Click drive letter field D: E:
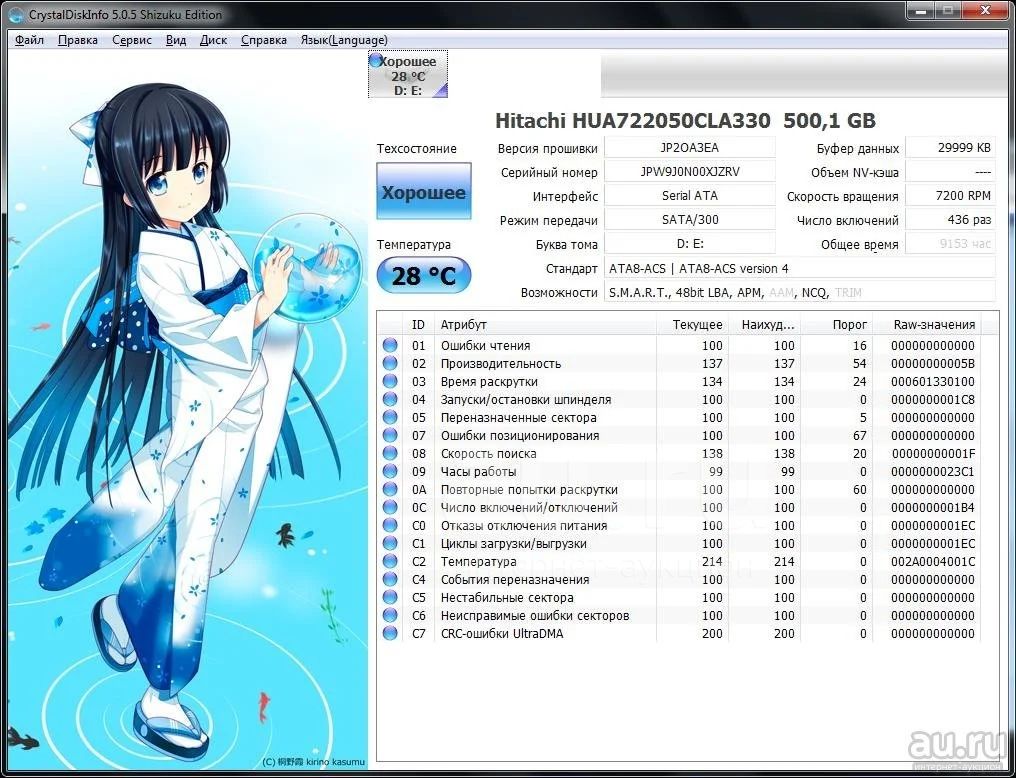Viewport: 1016px width, 778px height. tap(689, 244)
